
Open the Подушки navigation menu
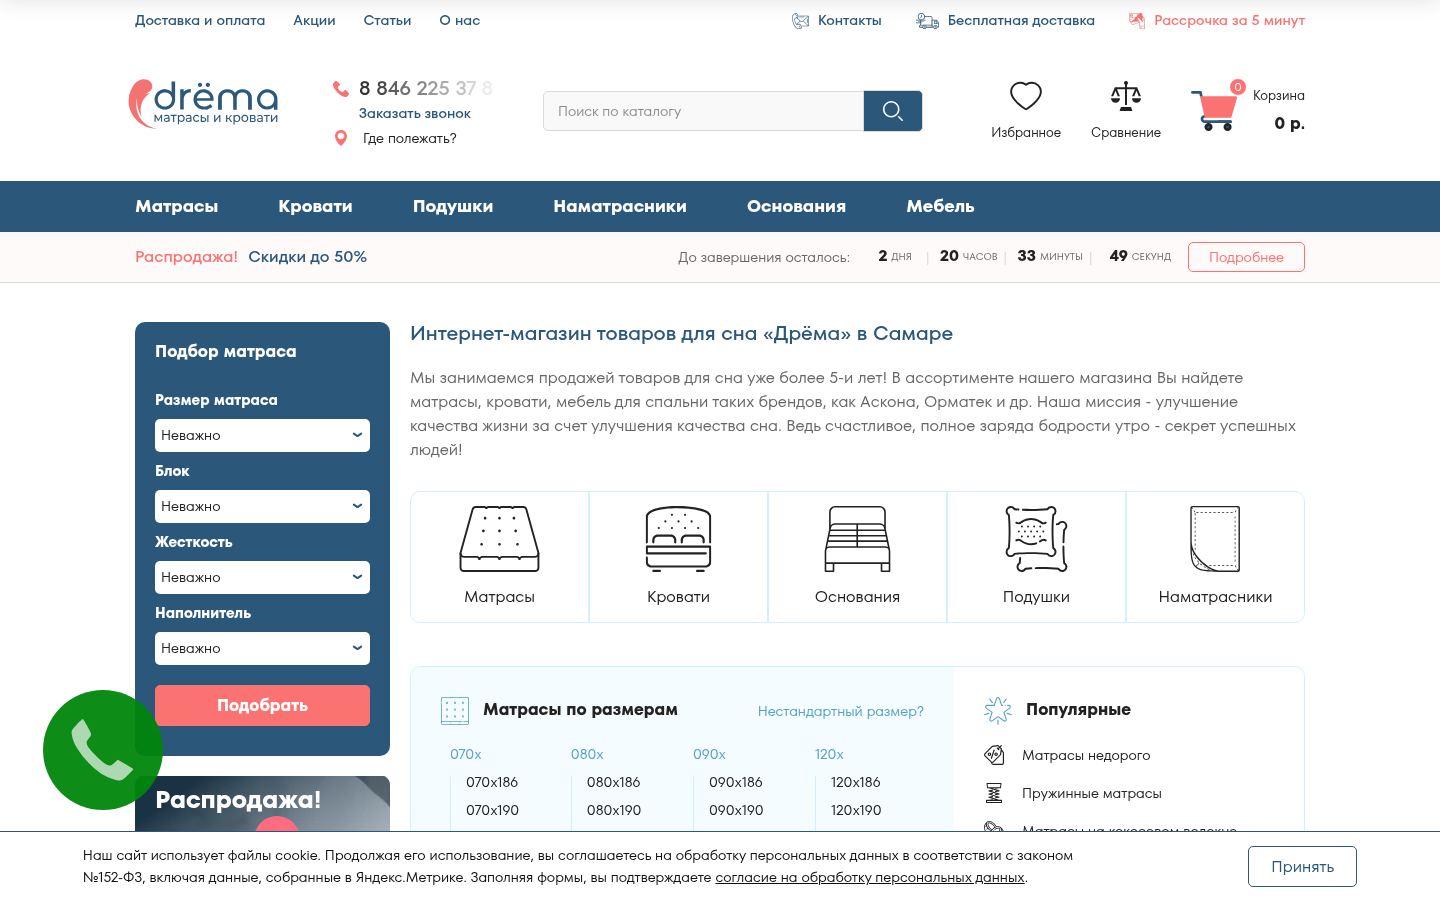pyautogui.click(x=453, y=206)
